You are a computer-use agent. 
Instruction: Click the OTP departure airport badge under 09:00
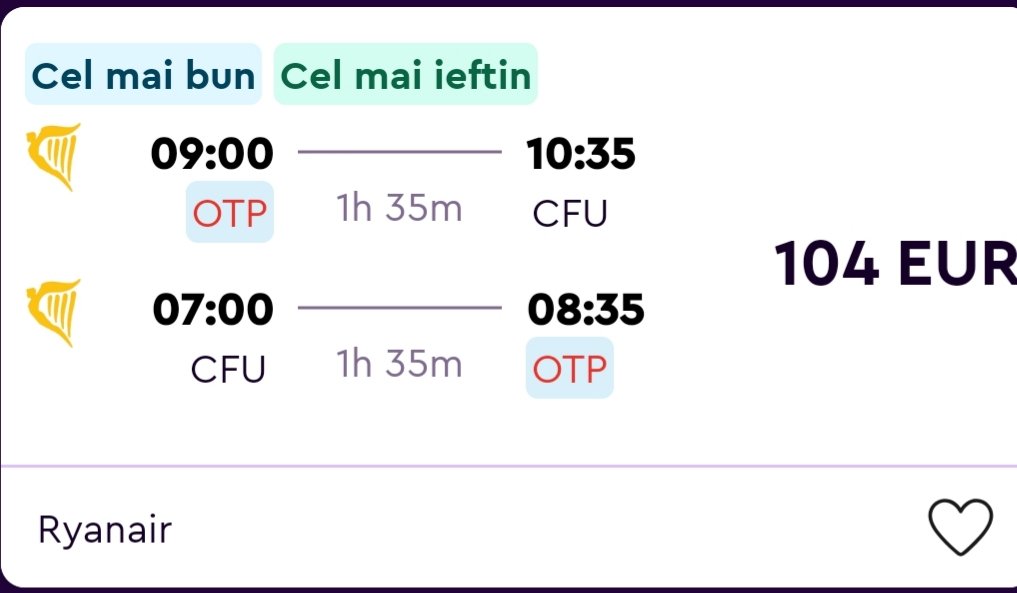pyautogui.click(x=229, y=212)
